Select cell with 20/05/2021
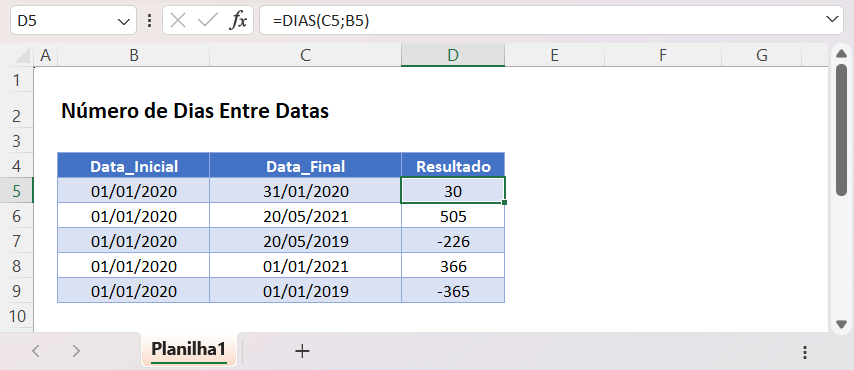Image resolution: width=854 pixels, height=370 pixels. click(x=306, y=216)
